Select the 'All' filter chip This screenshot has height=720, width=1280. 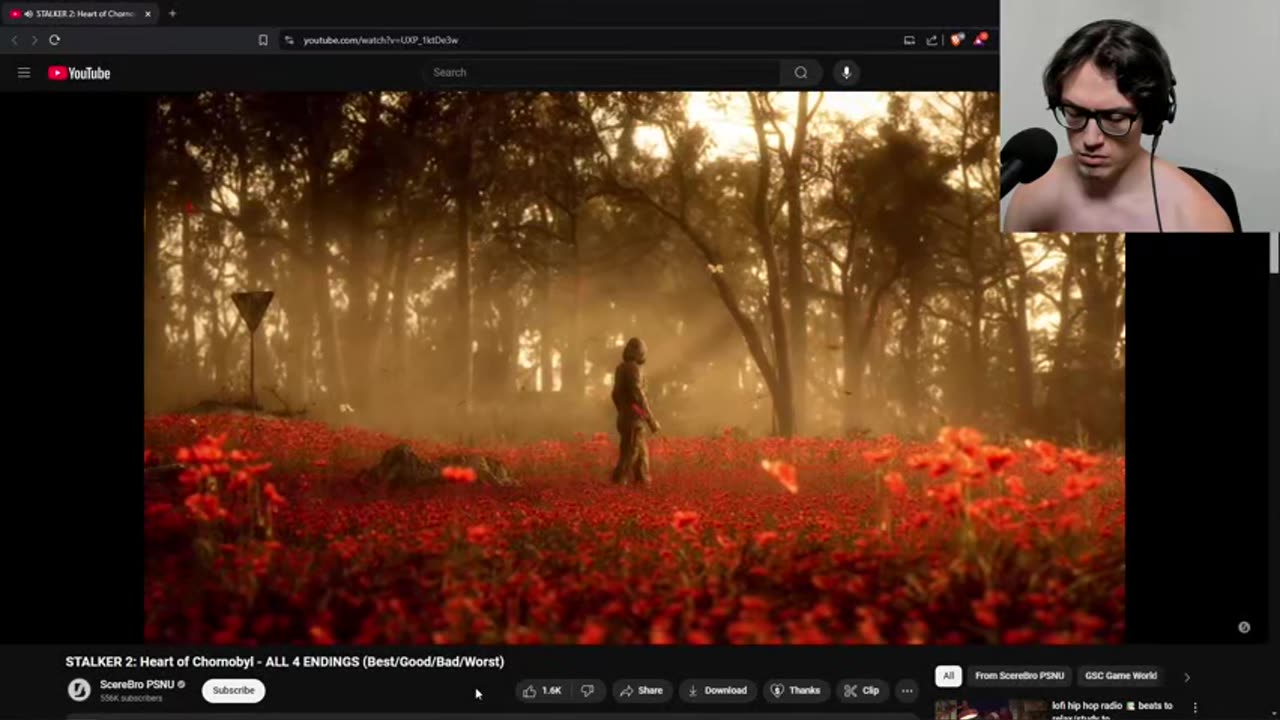[948, 676]
